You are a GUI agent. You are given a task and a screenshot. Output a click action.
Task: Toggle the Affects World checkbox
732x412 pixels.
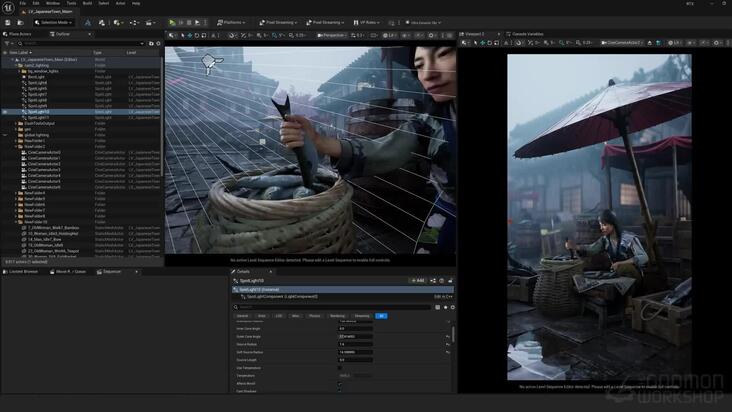(340, 384)
